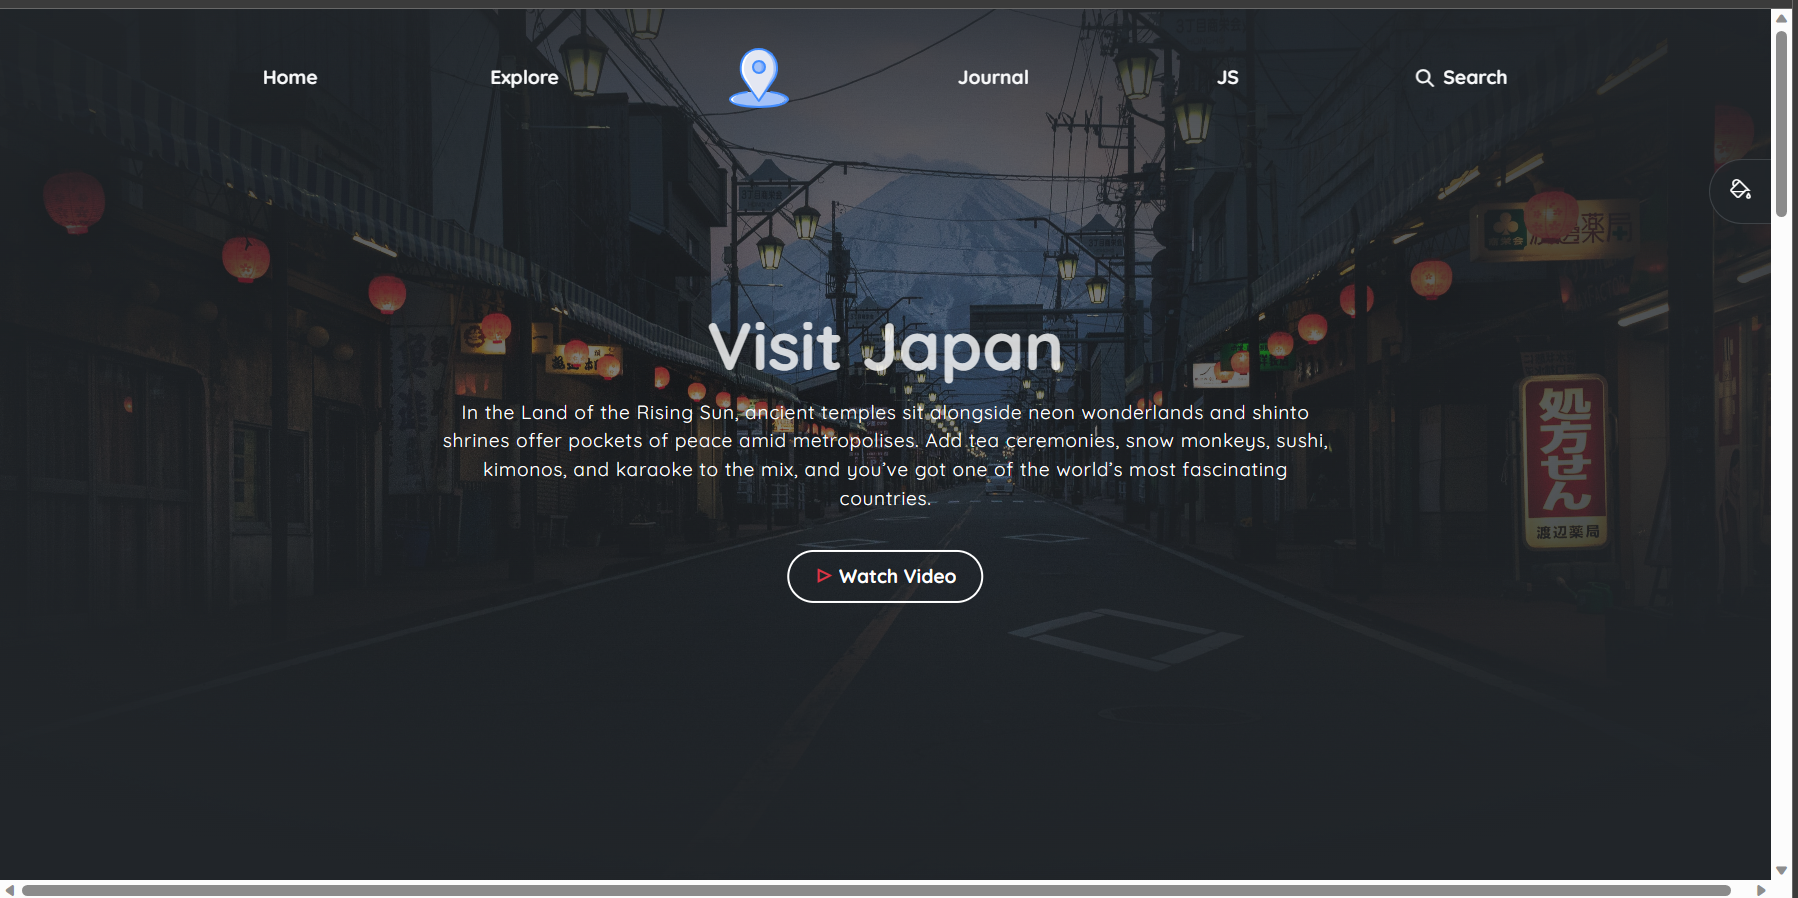Click the horizontal scrollbar right arrow
Viewport: 1798px width, 898px height.
pos(1761,890)
